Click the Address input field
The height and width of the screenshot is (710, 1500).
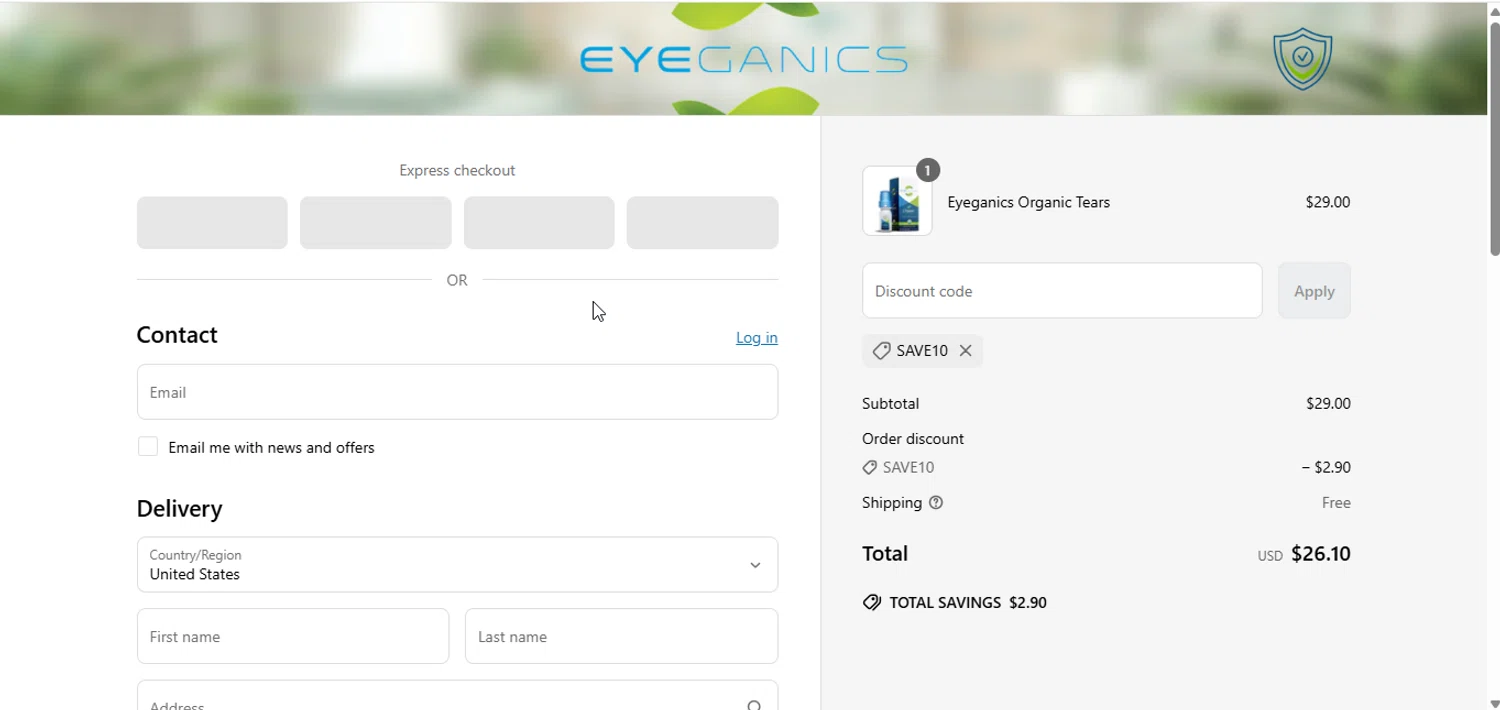[457, 696]
